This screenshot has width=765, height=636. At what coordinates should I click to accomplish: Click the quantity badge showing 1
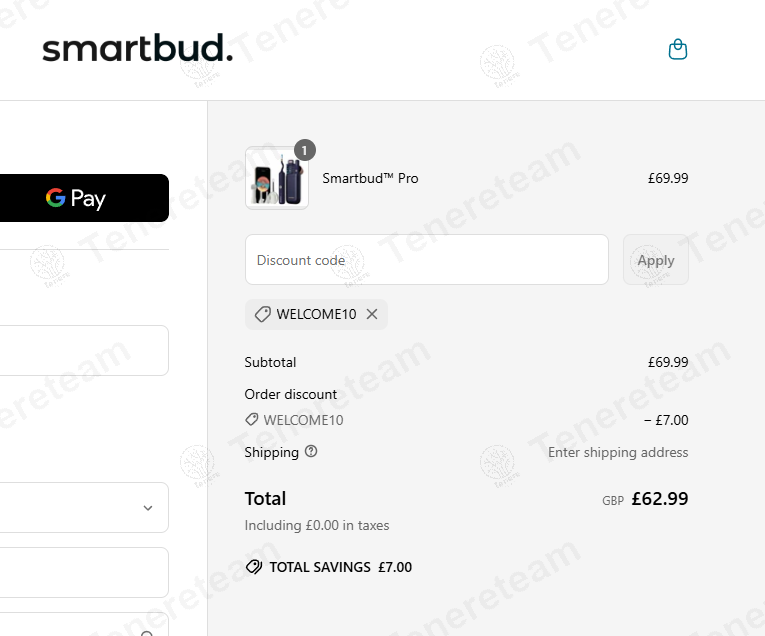tap(305, 150)
